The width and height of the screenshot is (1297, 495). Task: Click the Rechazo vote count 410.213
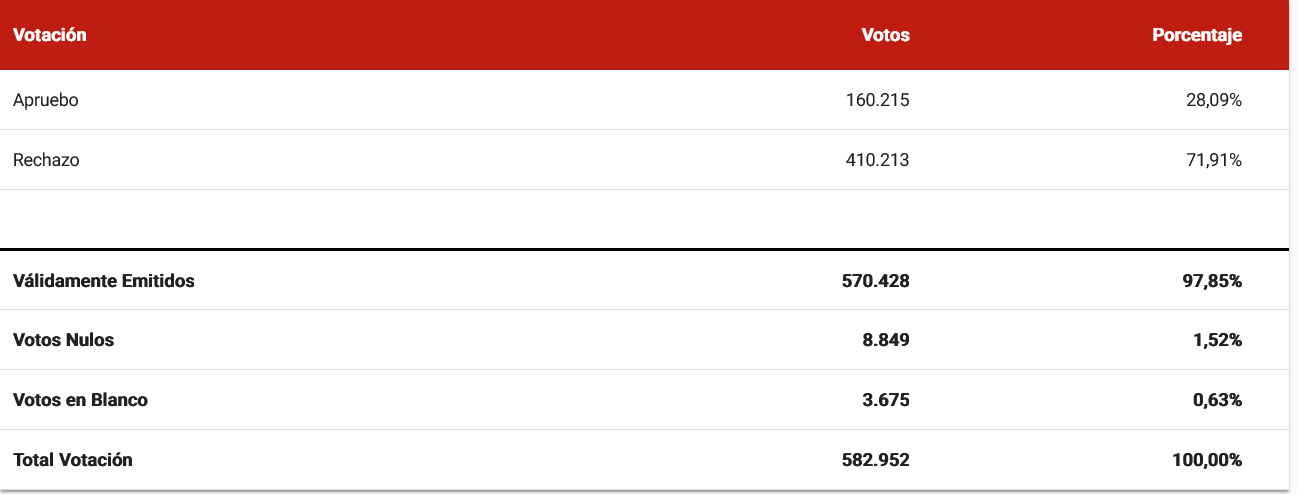point(877,160)
